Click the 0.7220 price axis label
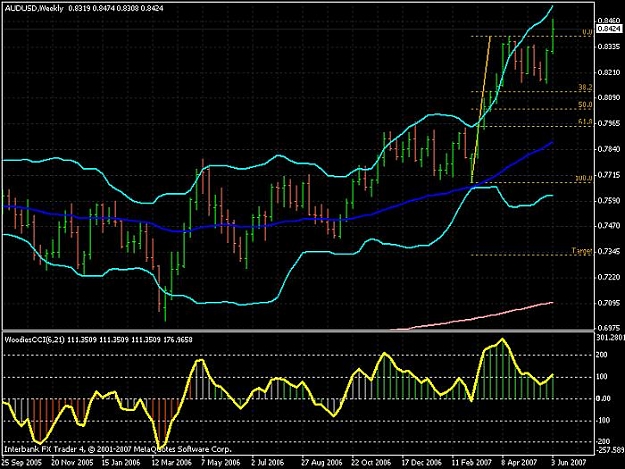Viewport: 625px width, 469px height. [x=609, y=277]
